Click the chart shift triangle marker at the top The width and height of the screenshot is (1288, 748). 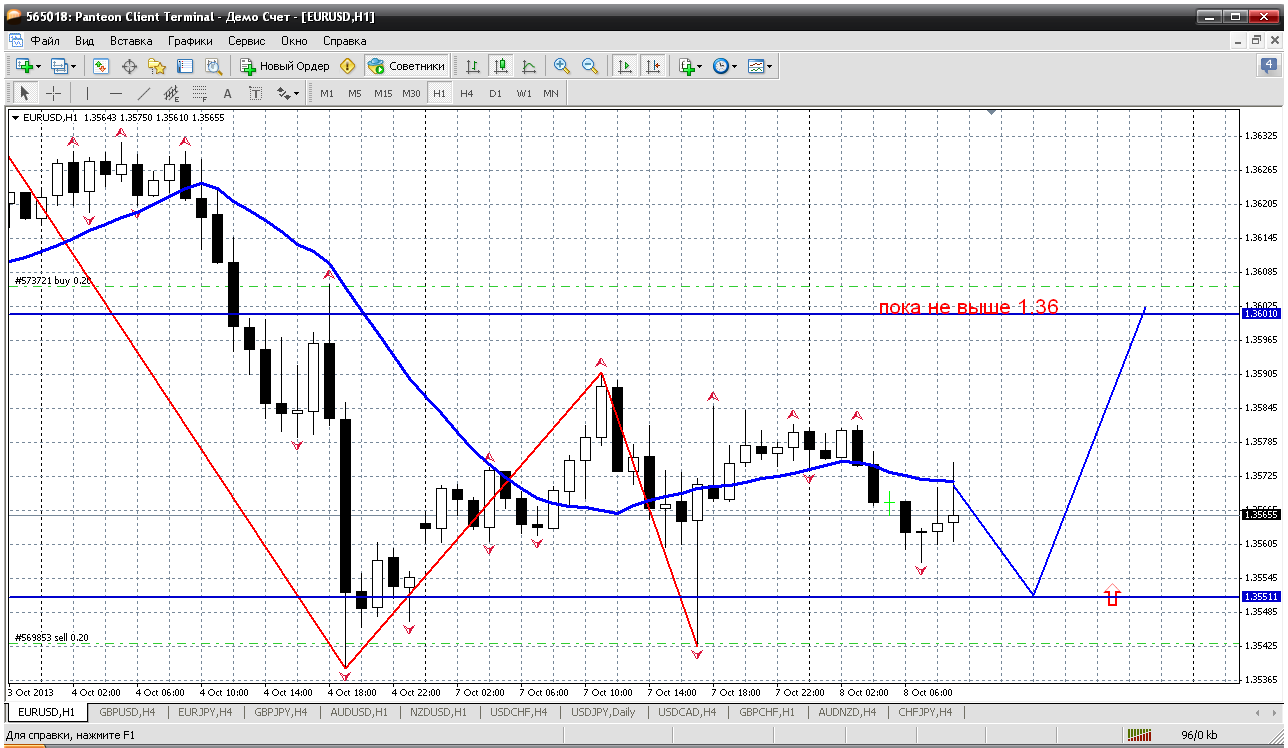tap(991, 113)
